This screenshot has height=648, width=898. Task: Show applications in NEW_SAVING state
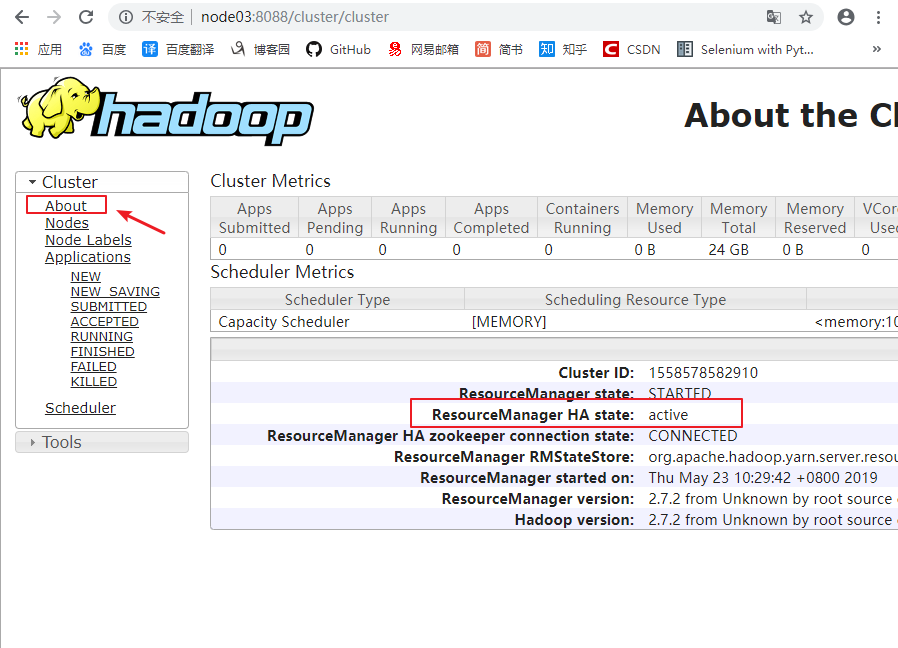point(115,292)
